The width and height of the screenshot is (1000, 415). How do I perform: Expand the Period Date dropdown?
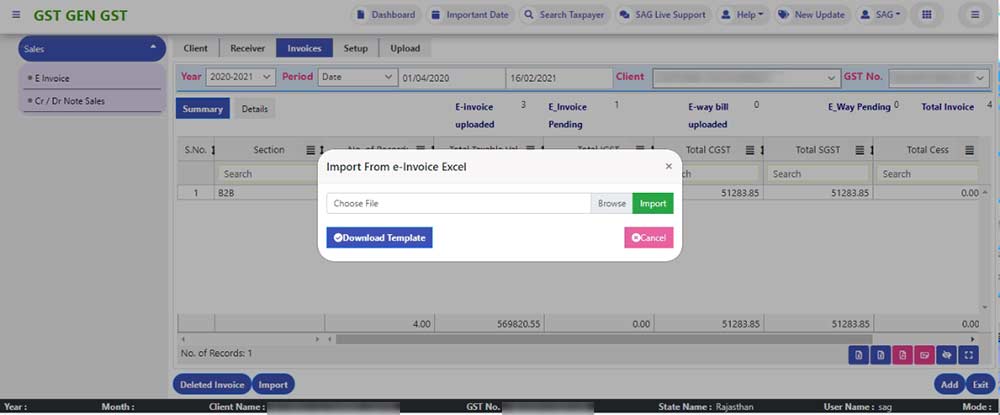[357, 77]
